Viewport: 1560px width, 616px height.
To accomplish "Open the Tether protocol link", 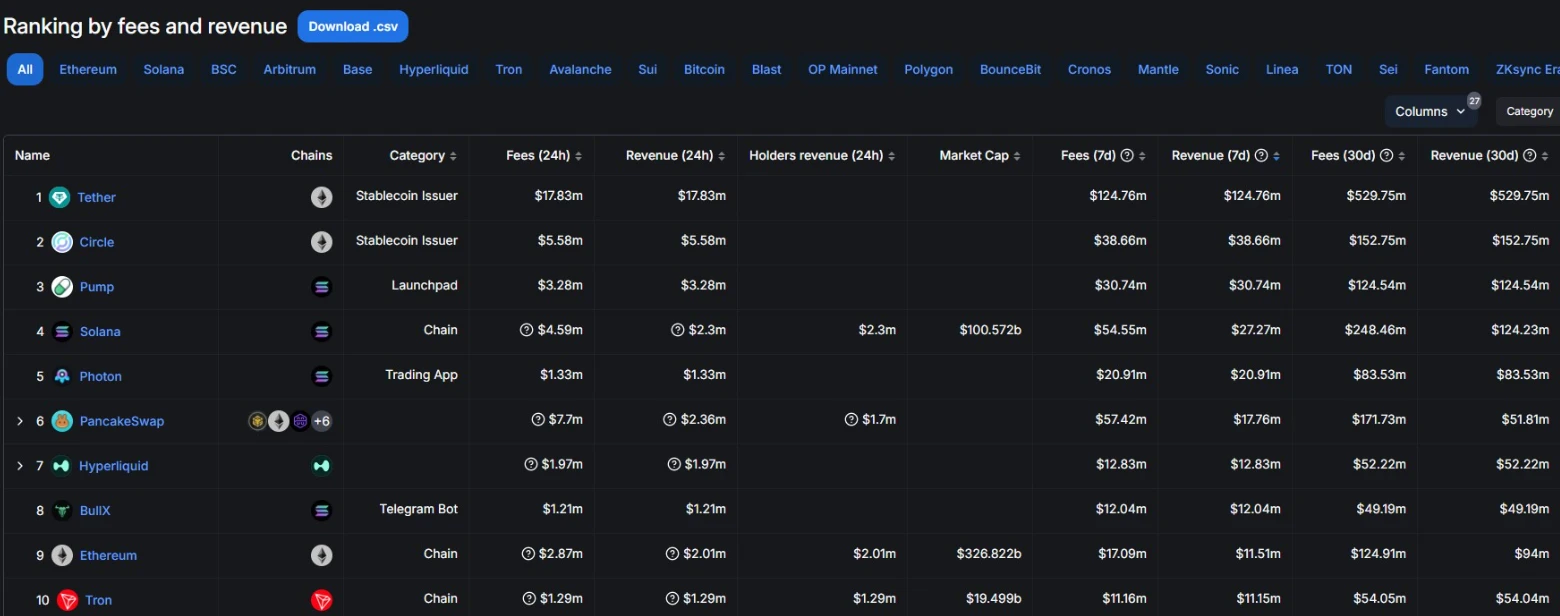I will (x=97, y=197).
